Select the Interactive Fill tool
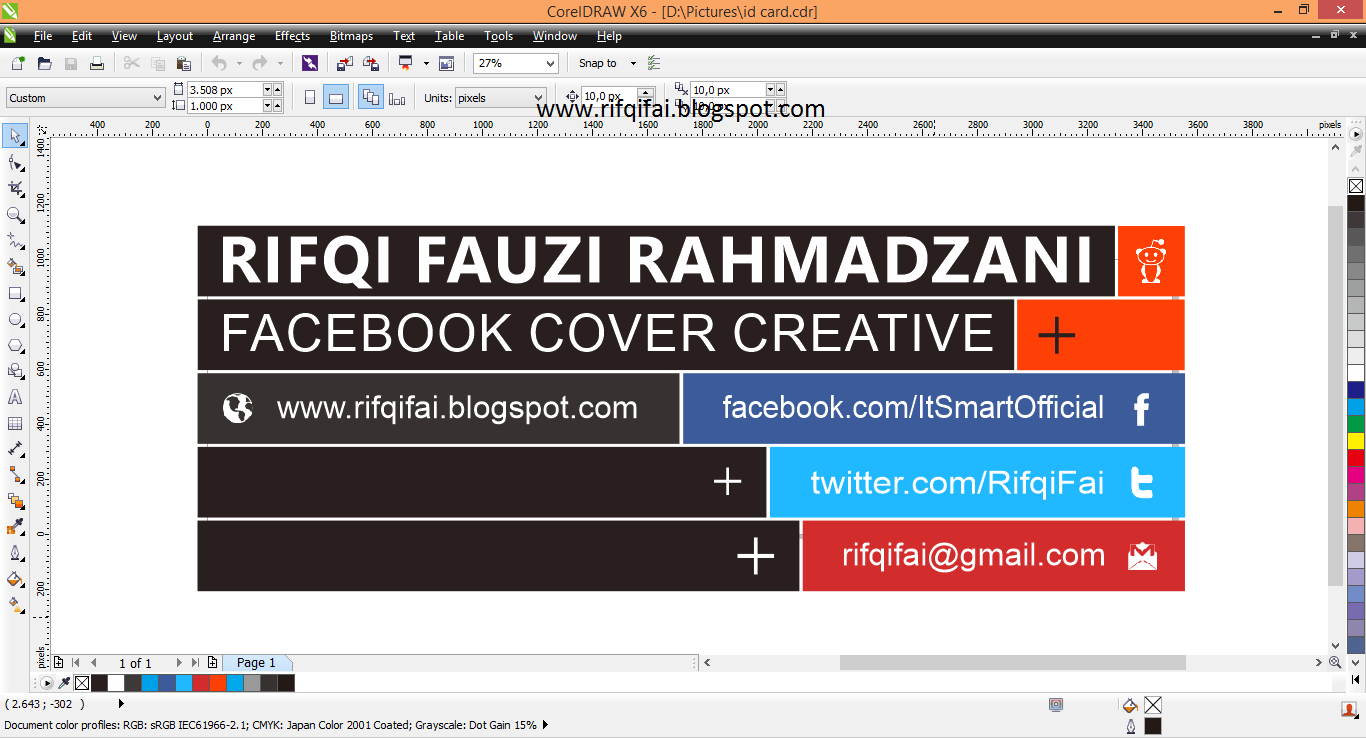The height and width of the screenshot is (738, 1366). pos(15,605)
